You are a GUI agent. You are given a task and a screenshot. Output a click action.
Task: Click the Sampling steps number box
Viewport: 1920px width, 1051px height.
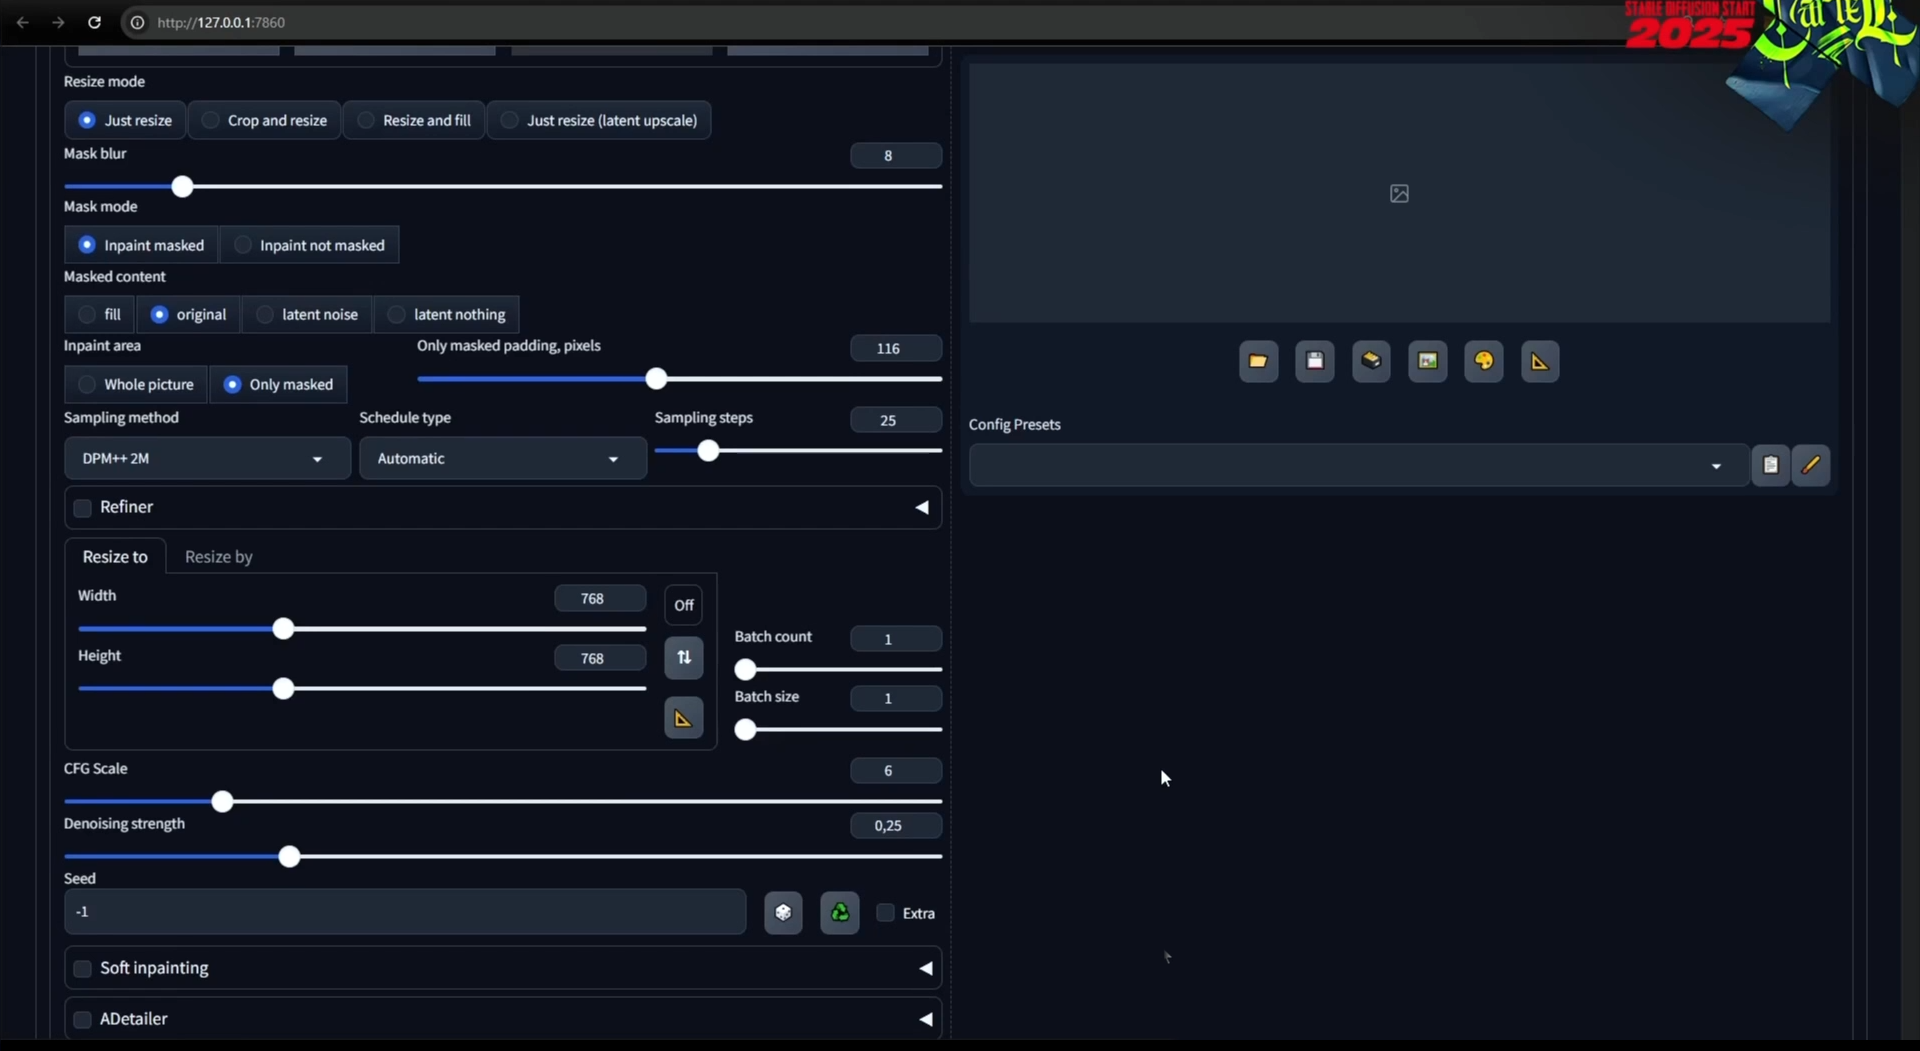point(896,420)
